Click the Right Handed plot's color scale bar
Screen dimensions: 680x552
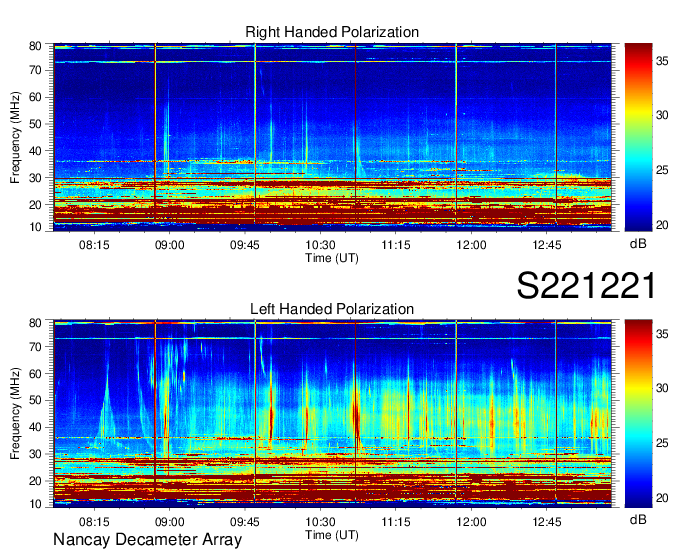(x=638, y=137)
